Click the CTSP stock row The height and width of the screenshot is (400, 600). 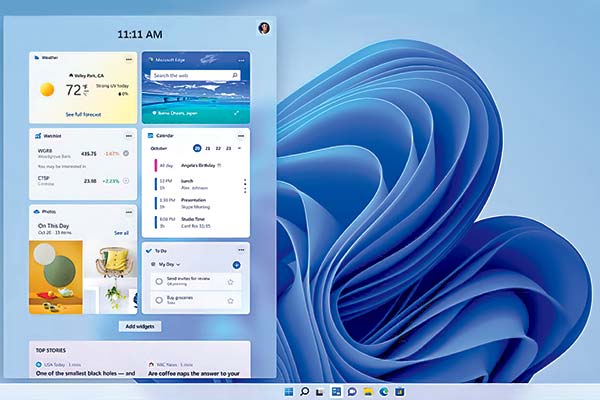click(x=83, y=181)
